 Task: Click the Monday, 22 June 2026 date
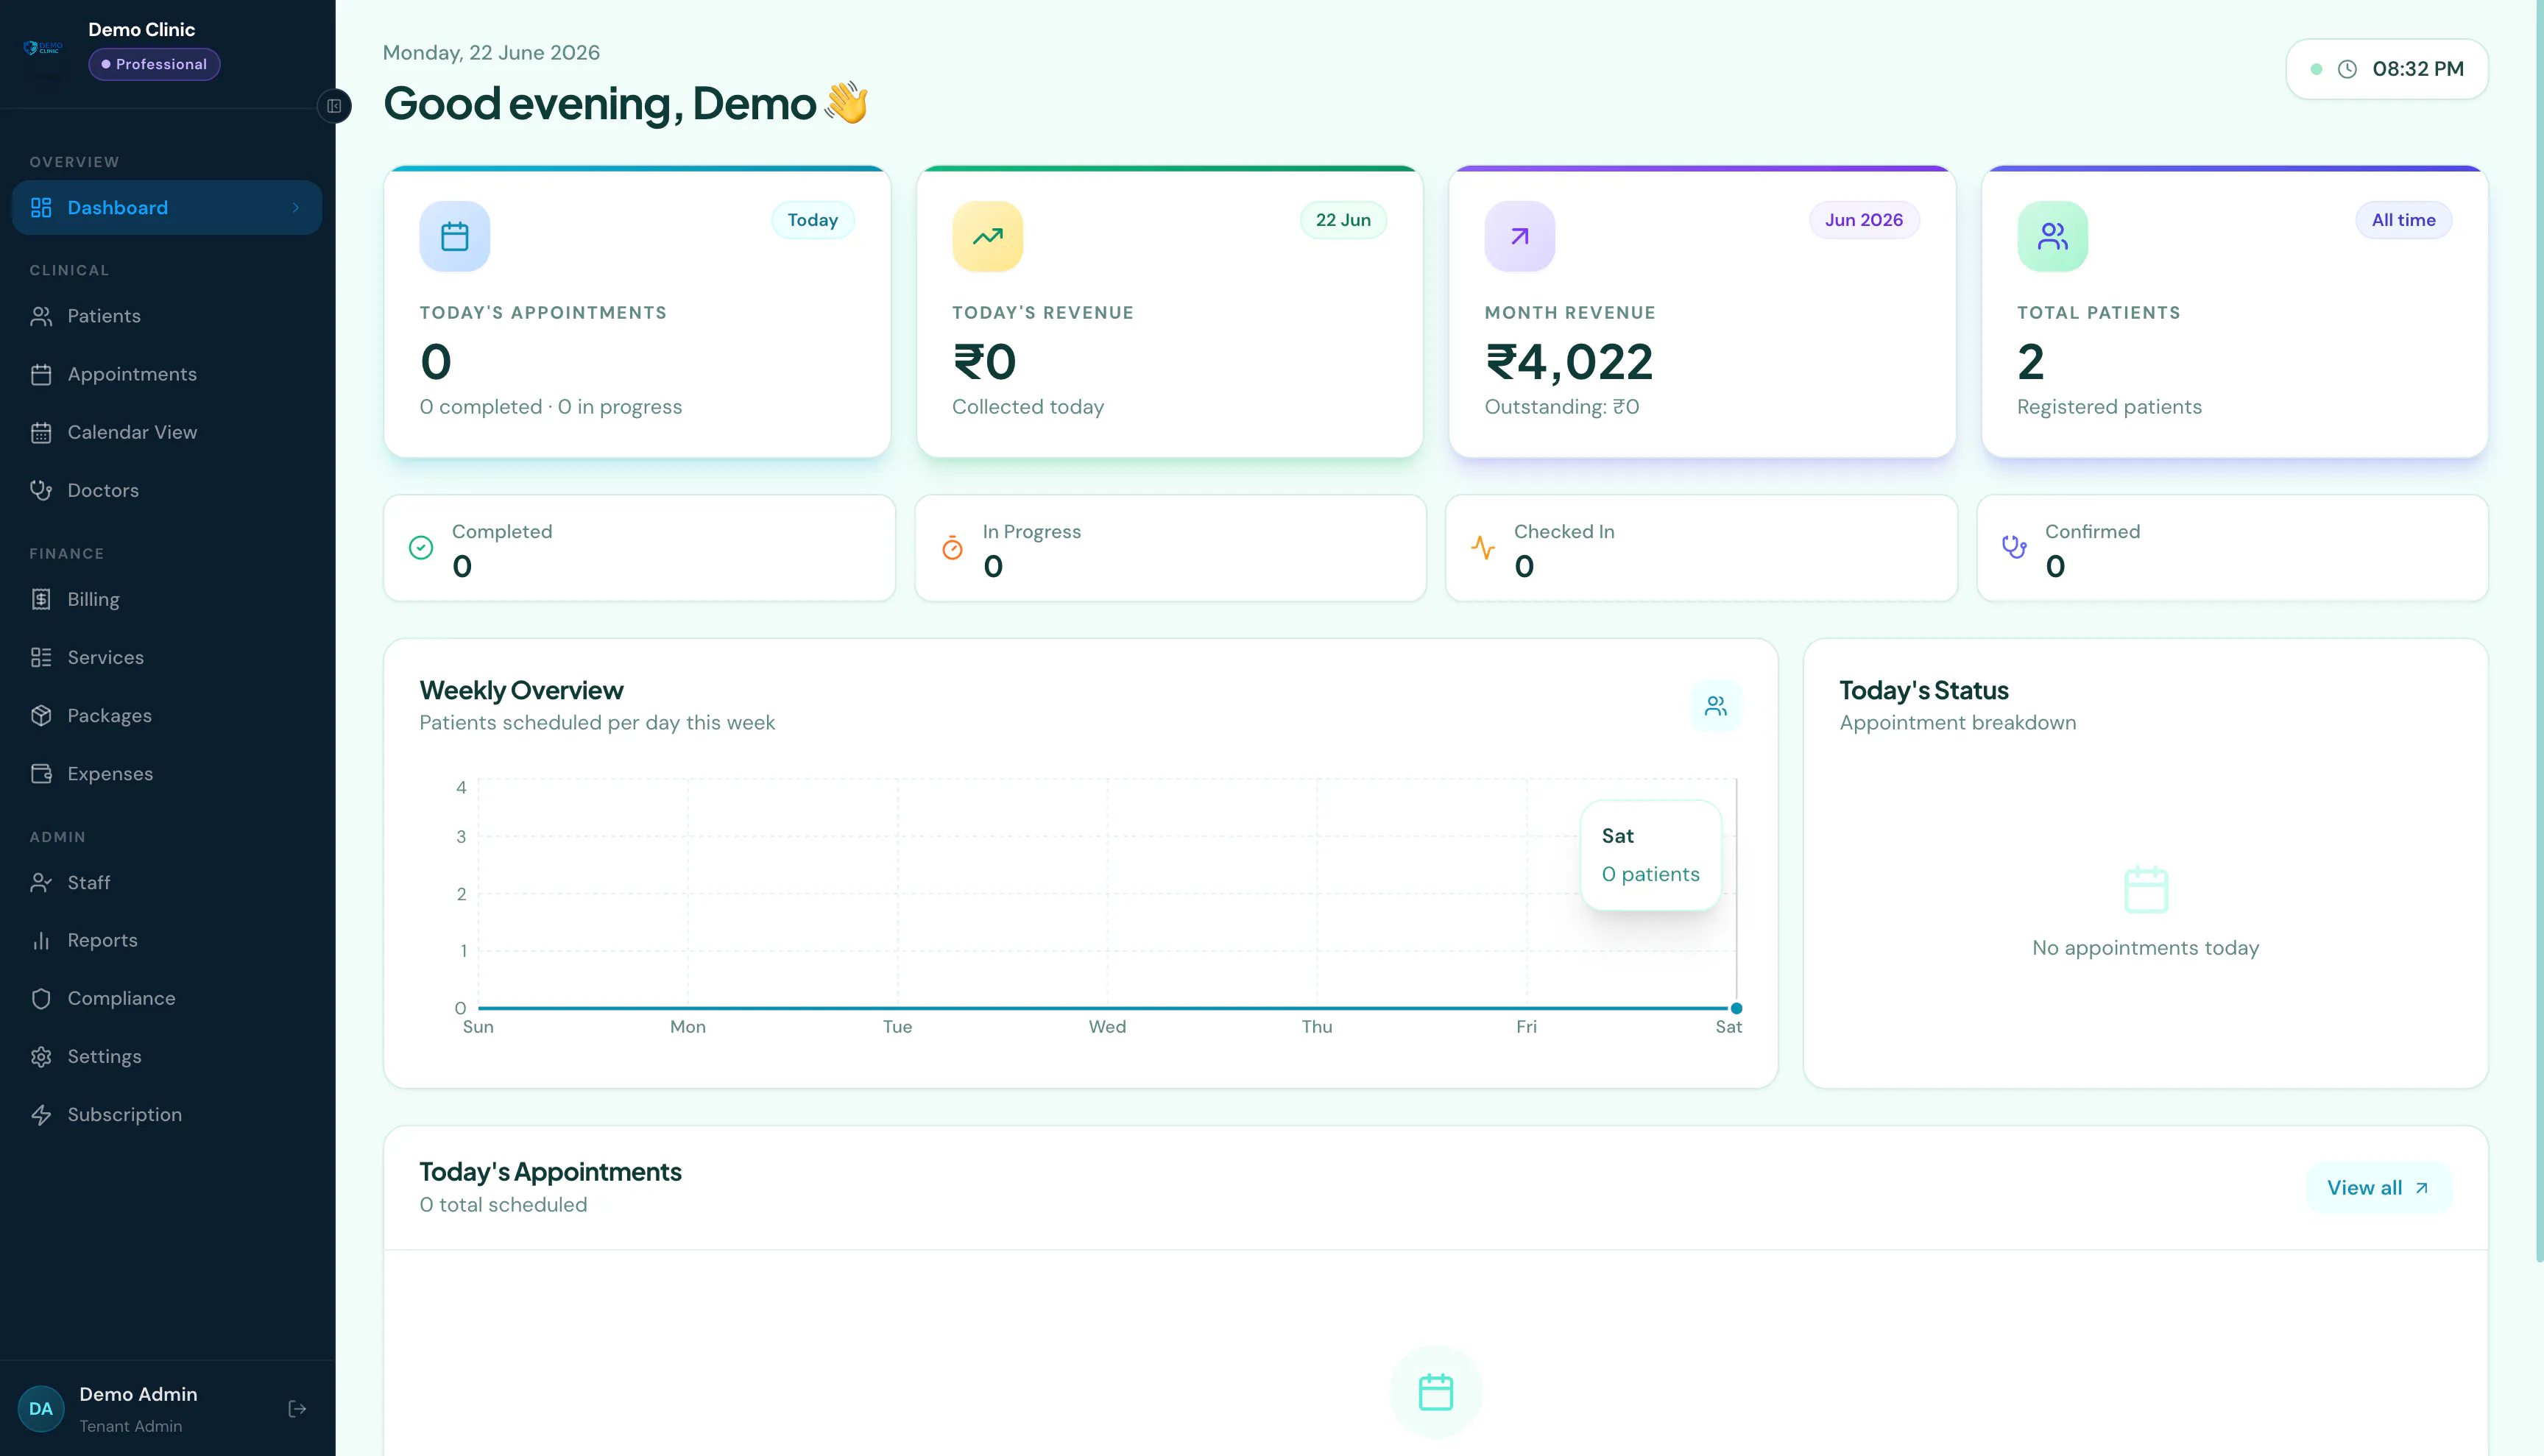[x=491, y=53]
